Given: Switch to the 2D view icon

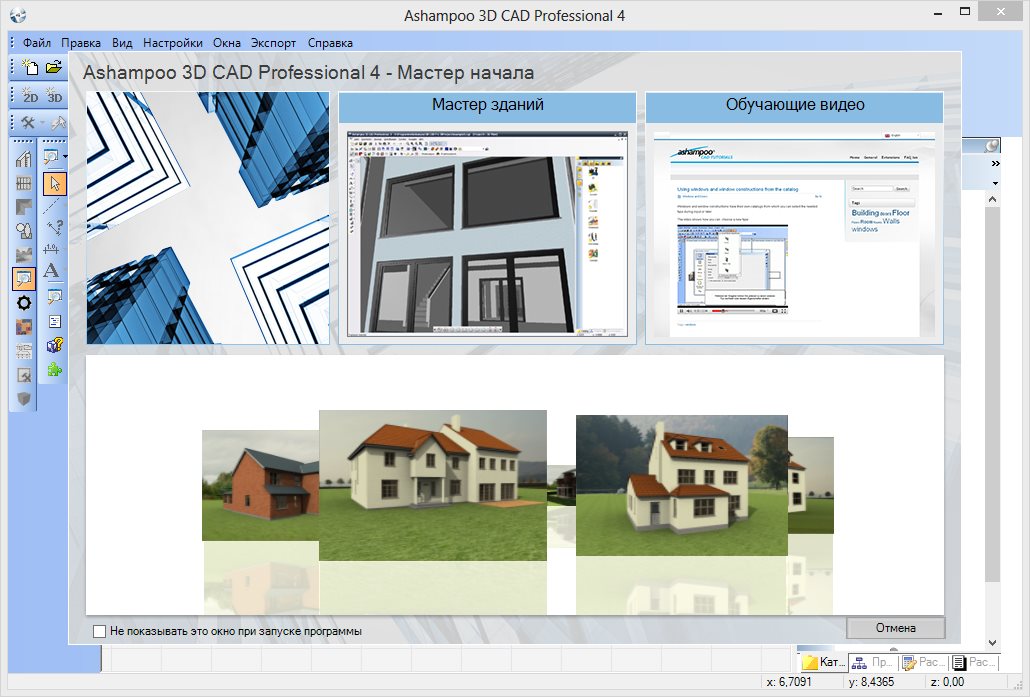Looking at the screenshot, I should (30, 95).
